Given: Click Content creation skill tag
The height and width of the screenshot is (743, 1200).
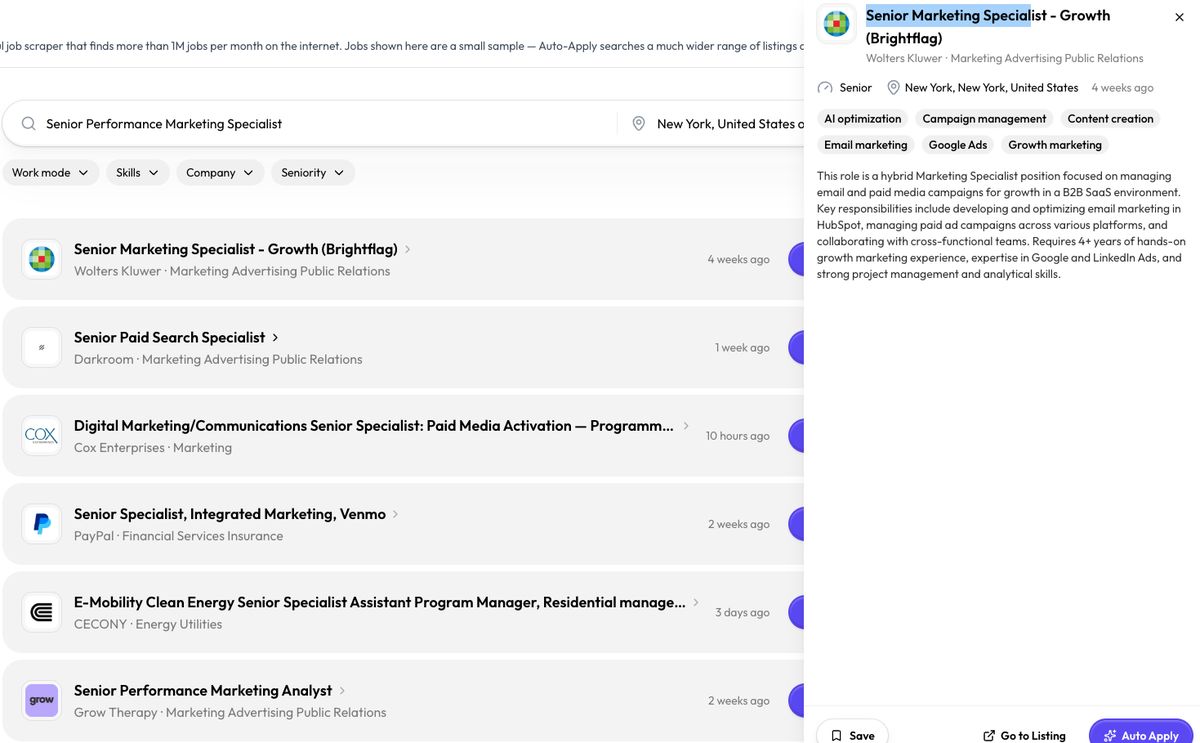Looking at the screenshot, I should (x=1110, y=118).
